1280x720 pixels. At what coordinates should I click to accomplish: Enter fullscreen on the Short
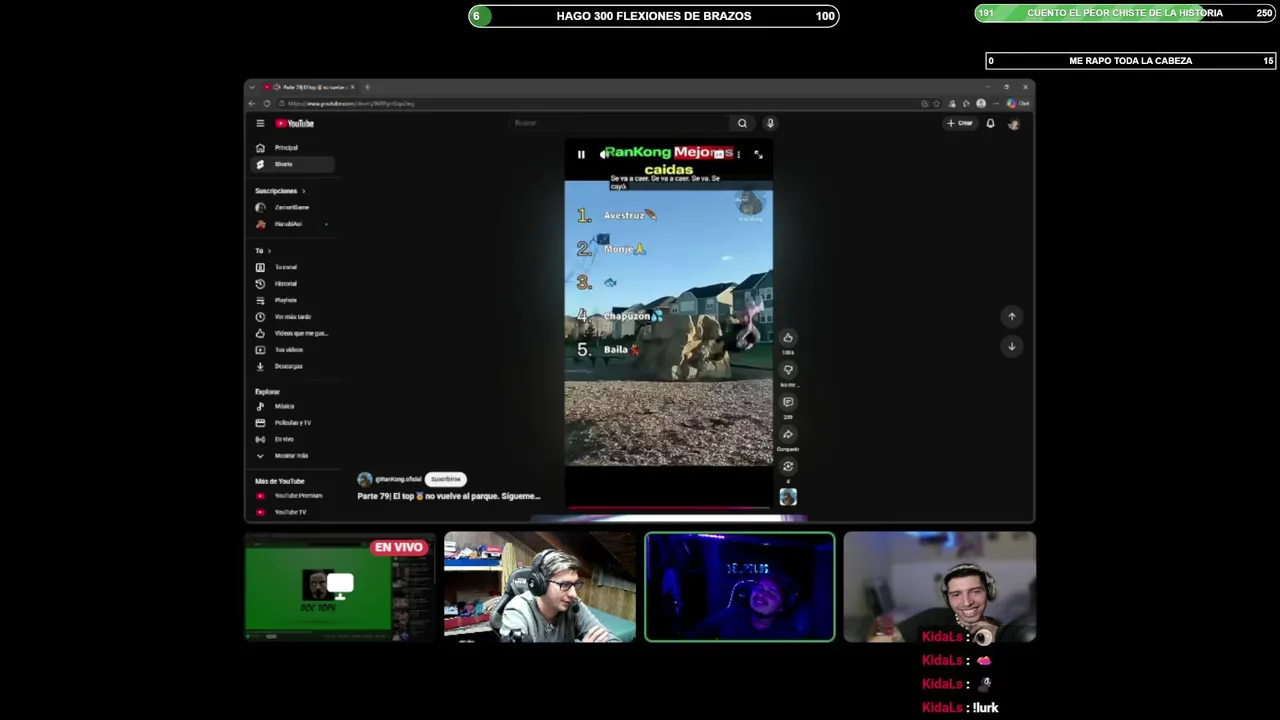[x=758, y=154]
